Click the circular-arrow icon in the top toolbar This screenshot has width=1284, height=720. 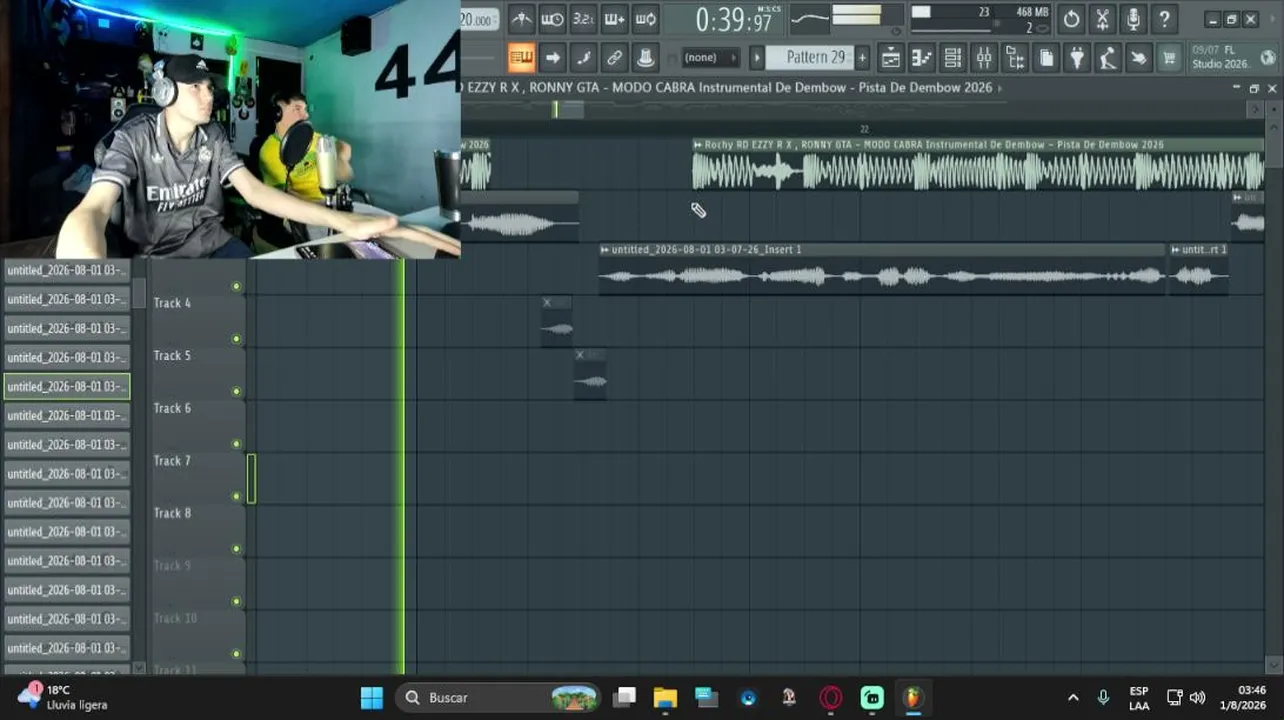(1071, 19)
